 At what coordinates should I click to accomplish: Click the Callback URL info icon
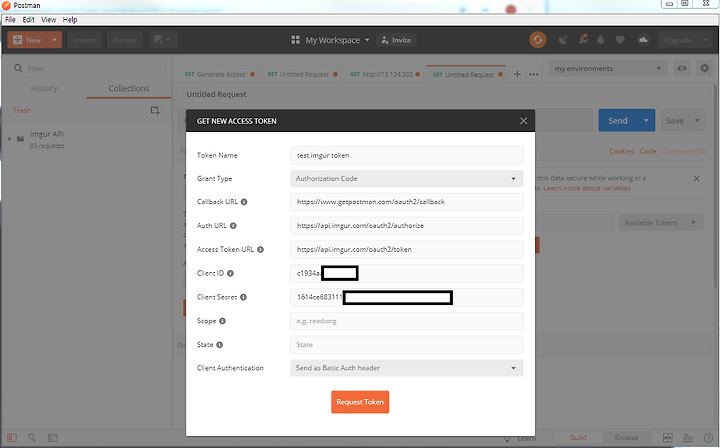point(244,202)
